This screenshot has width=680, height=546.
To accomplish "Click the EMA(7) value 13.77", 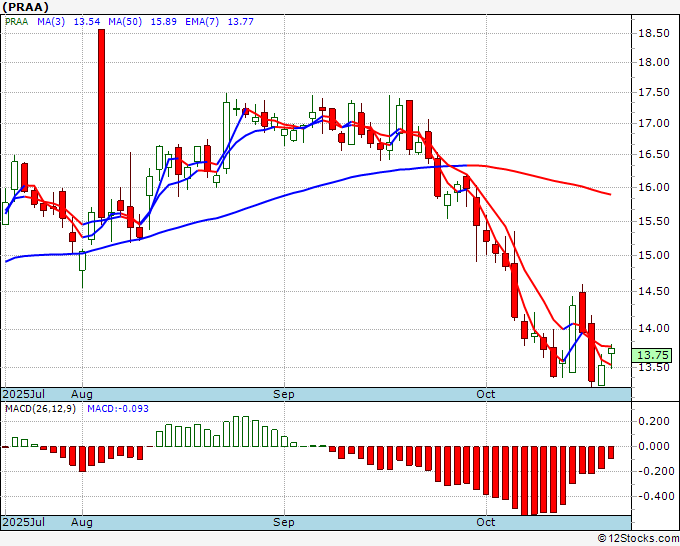I will click(x=241, y=21).
